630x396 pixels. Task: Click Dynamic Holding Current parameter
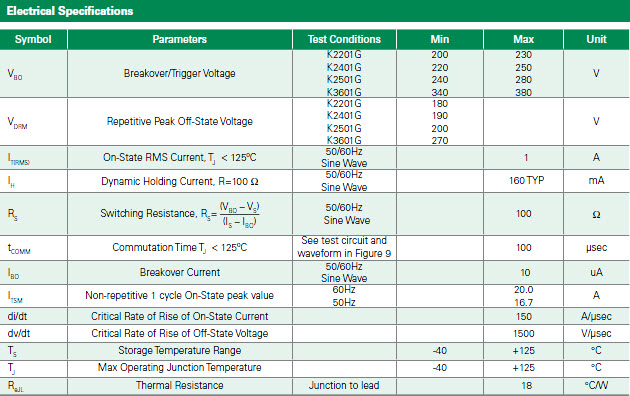pos(180,182)
